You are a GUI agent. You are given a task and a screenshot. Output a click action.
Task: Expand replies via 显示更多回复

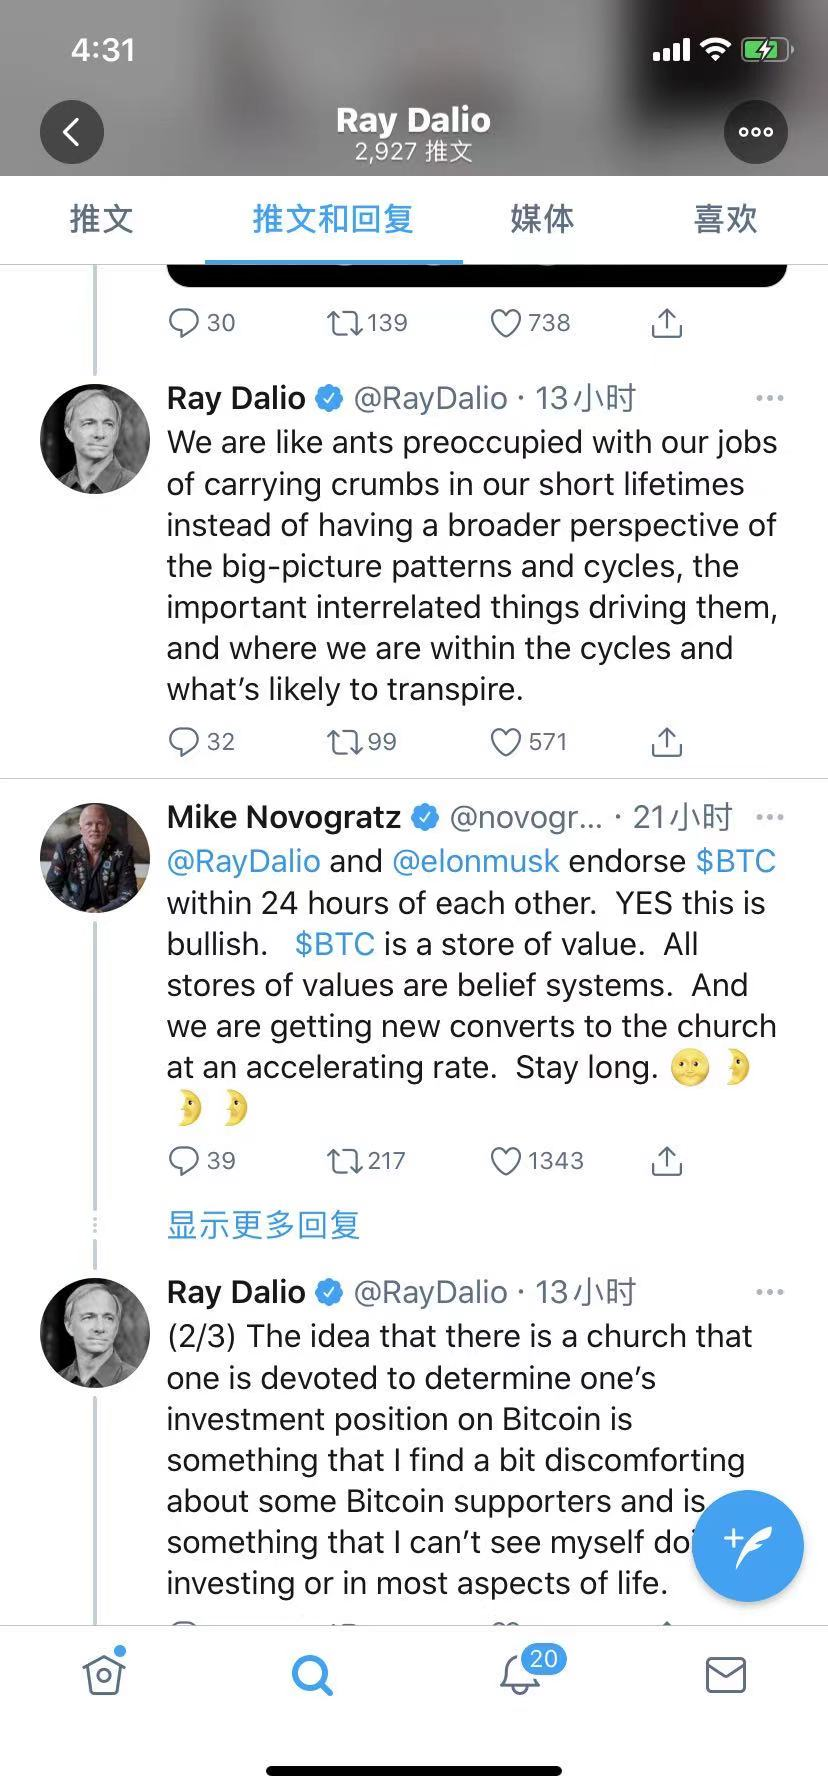263,1225
